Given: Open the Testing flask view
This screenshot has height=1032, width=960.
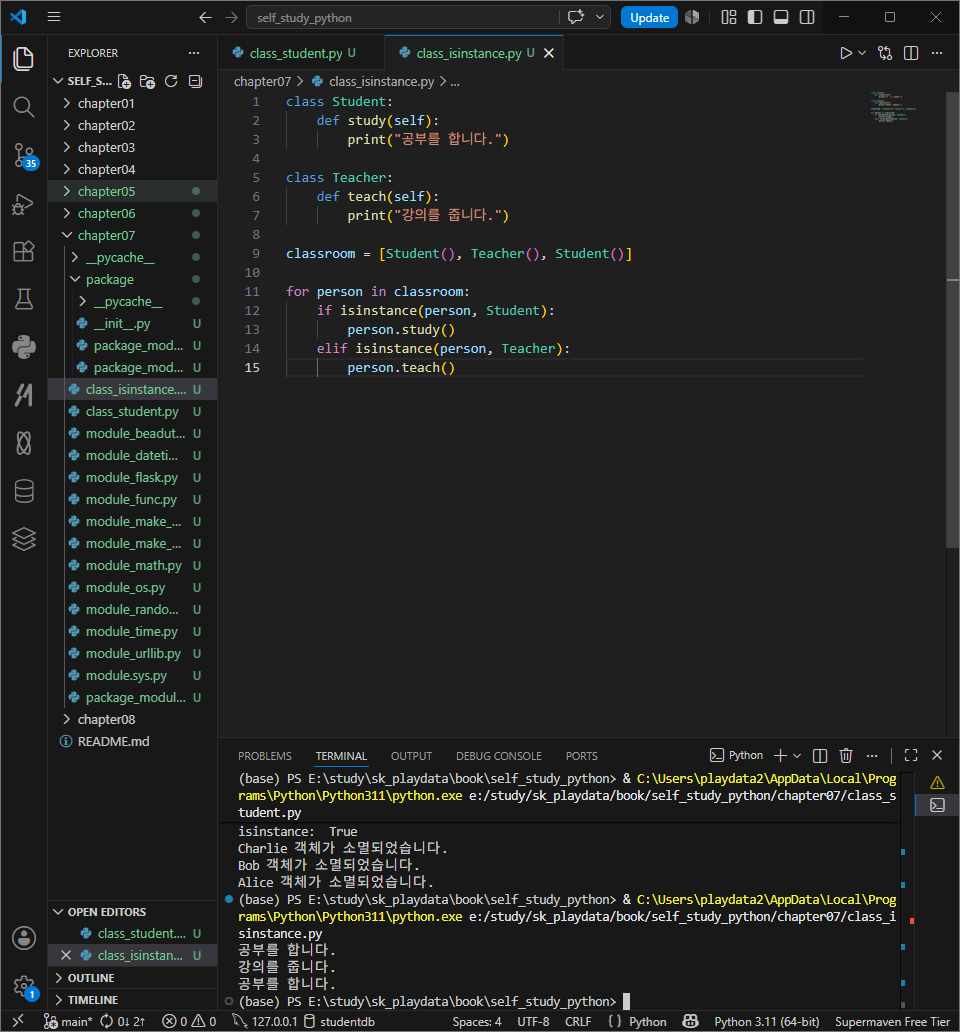Looking at the screenshot, I should (x=24, y=299).
